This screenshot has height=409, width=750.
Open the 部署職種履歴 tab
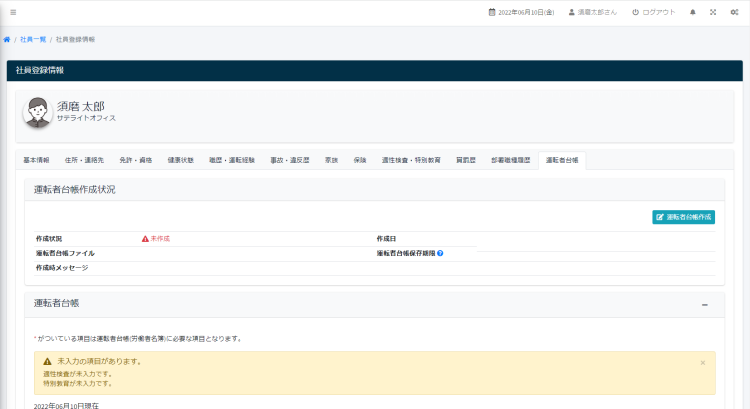pos(510,160)
